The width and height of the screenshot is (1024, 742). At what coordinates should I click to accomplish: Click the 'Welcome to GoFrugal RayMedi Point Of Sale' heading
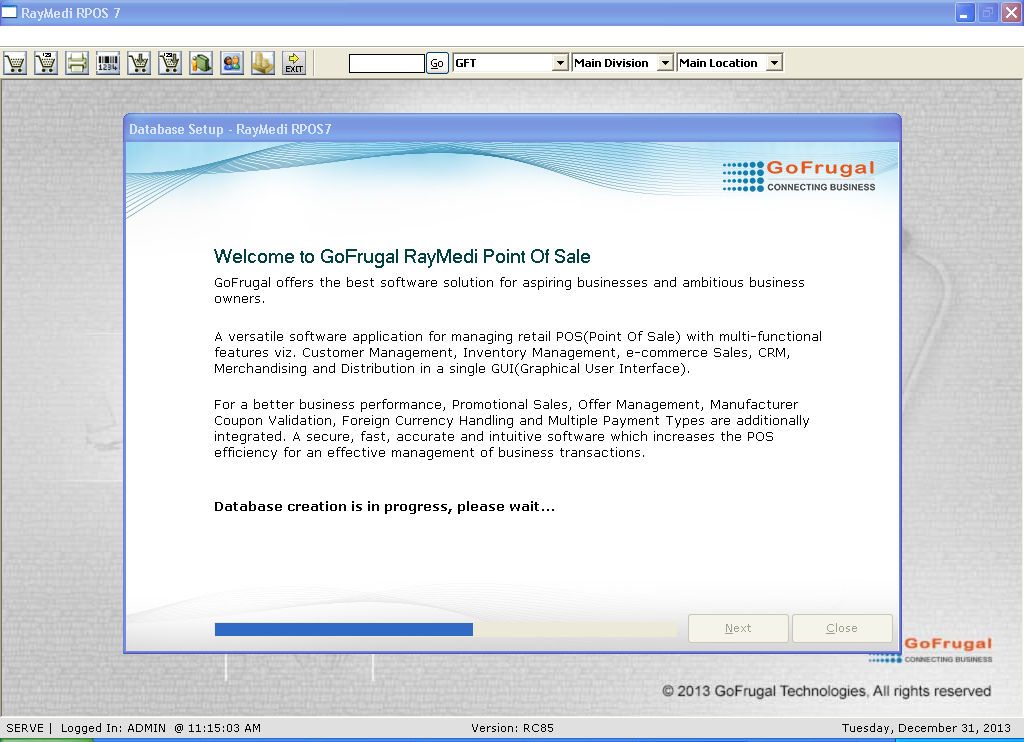[402, 256]
